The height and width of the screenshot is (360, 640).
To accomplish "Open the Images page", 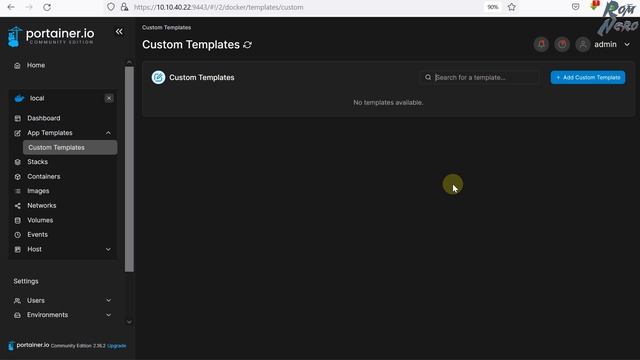I will (38, 191).
